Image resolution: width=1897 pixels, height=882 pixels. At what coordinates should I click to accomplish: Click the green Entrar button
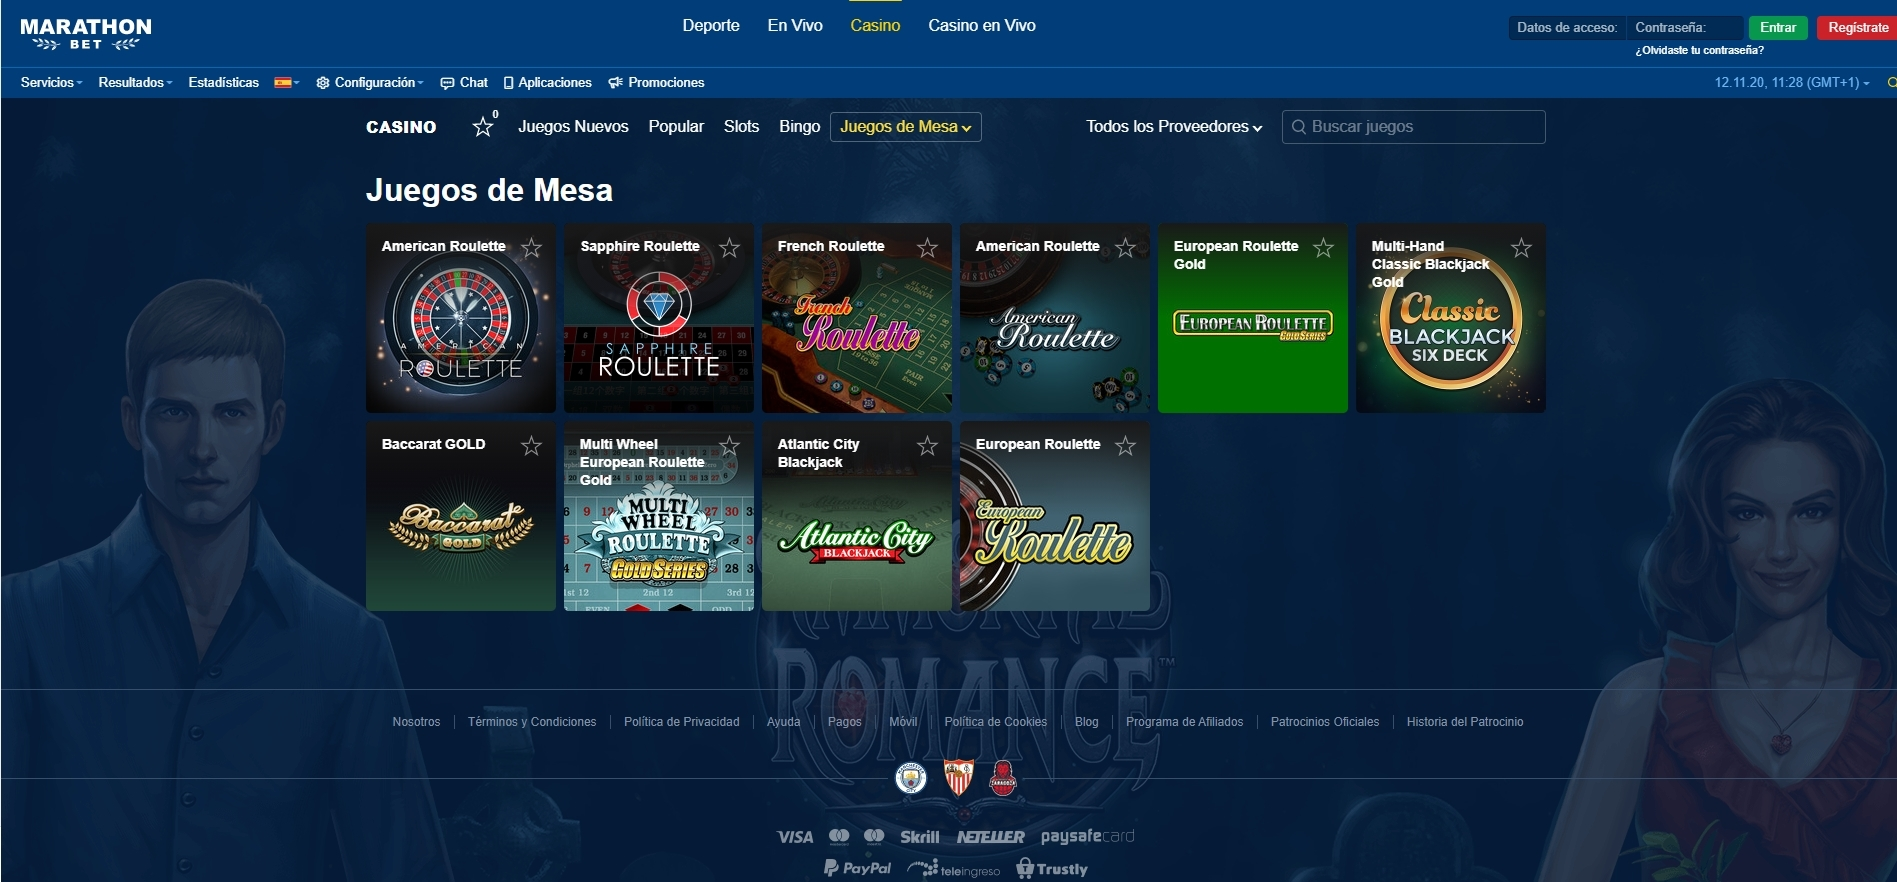1778,28
